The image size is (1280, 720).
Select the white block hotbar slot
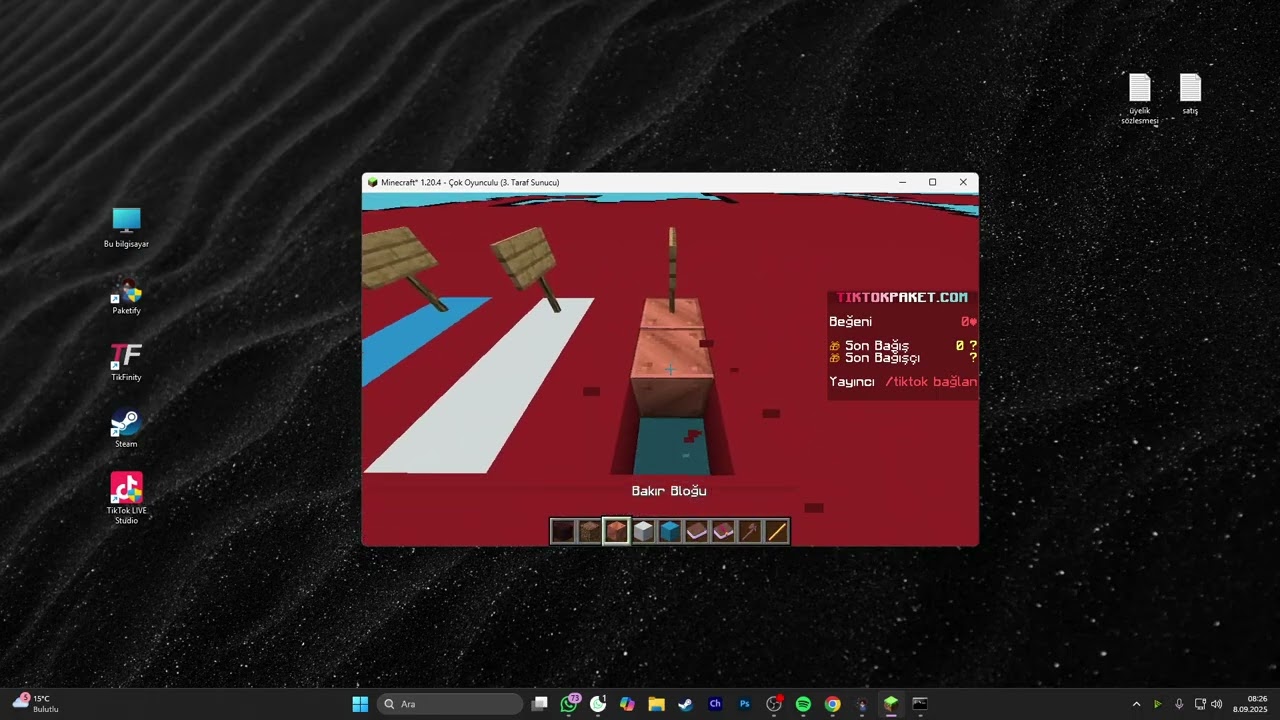coord(643,531)
